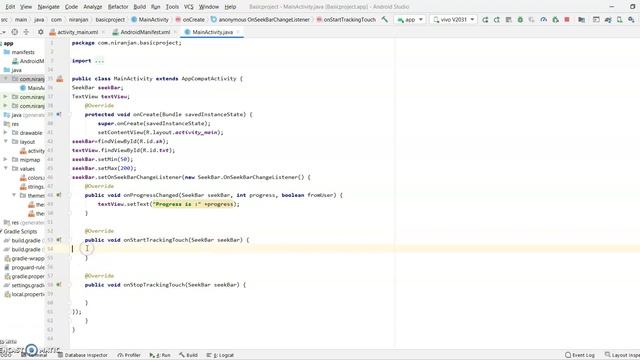Select local.properties in project tree
The height and width of the screenshot is (360, 640).
[24, 294]
